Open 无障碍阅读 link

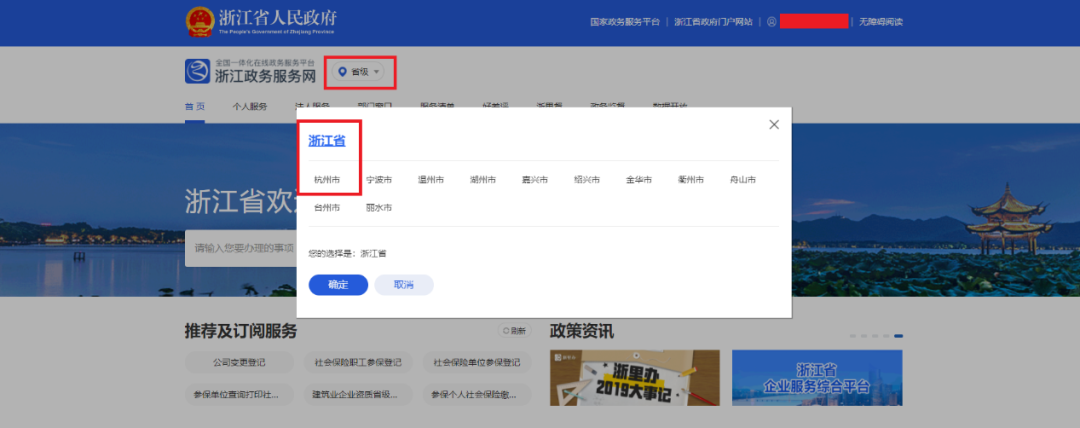click(x=880, y=21)
